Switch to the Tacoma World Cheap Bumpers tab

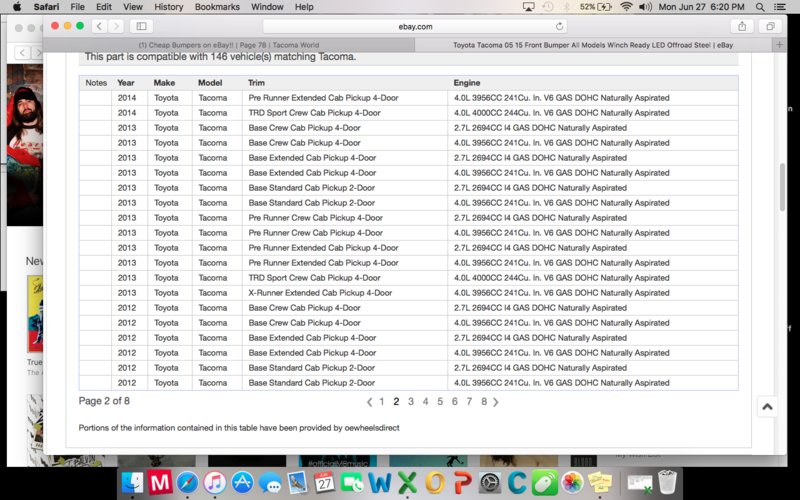point(229,45)
